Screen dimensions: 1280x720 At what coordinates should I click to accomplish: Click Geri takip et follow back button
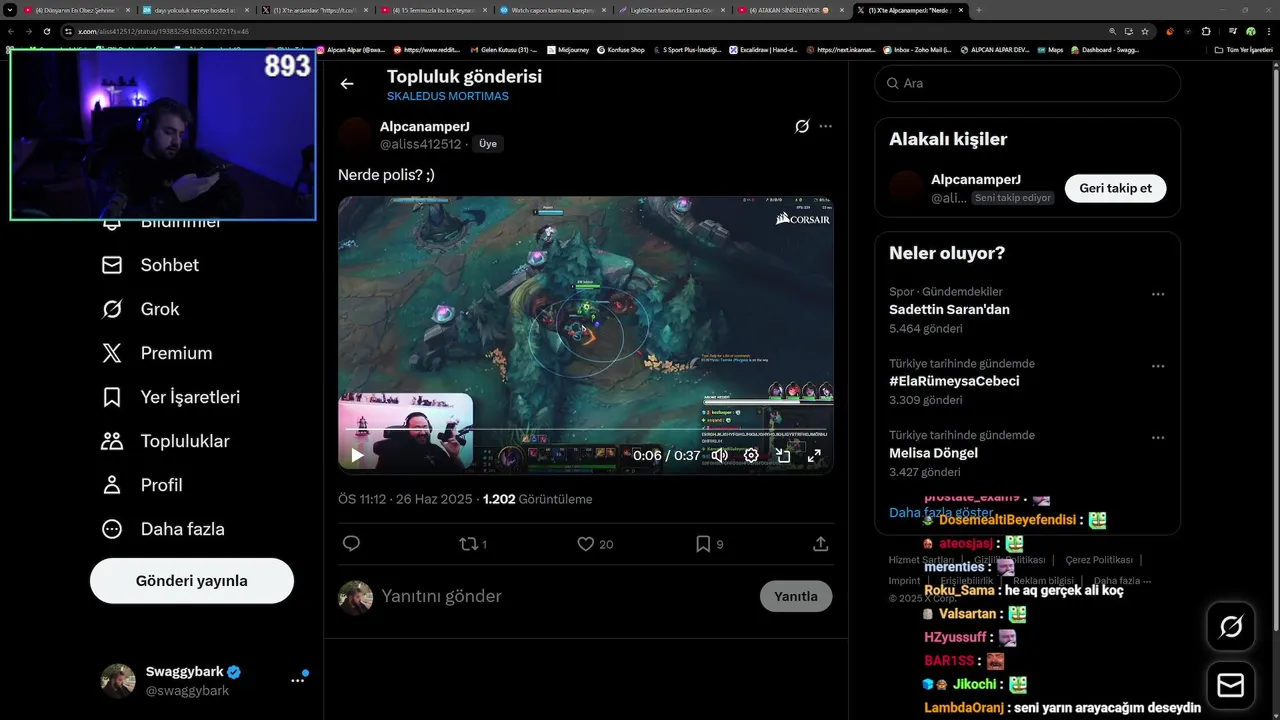click(1115, 188)
